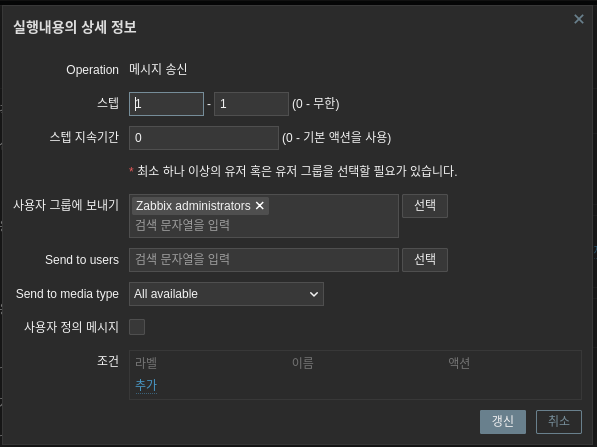Click the Send to media type label

(x=67, y=294)
